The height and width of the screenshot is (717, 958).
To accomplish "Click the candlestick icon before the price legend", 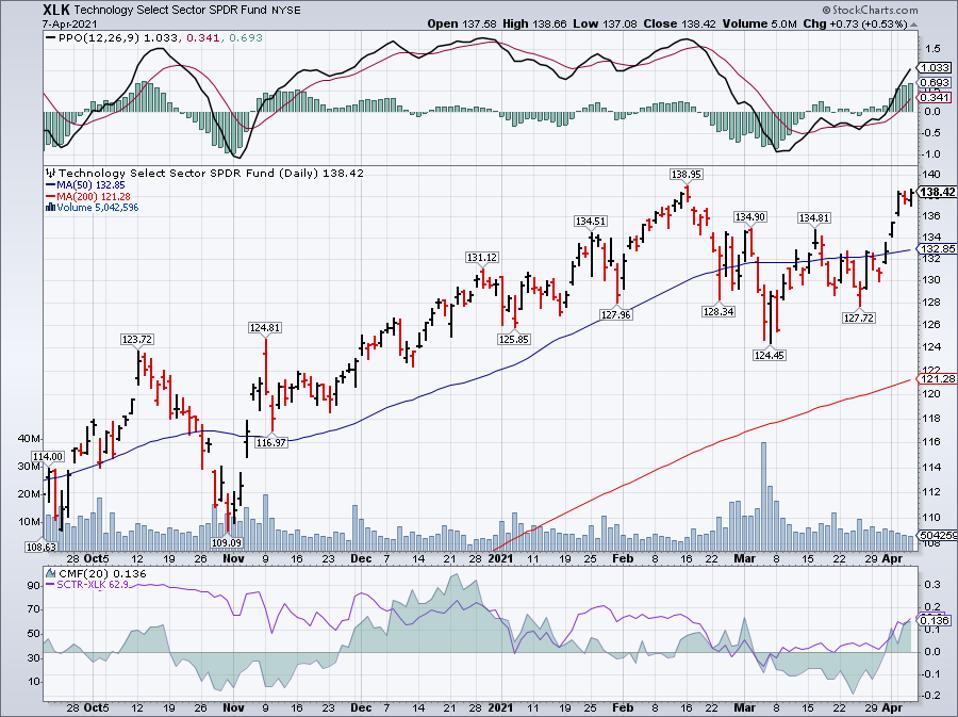I will tap(50, 173).
